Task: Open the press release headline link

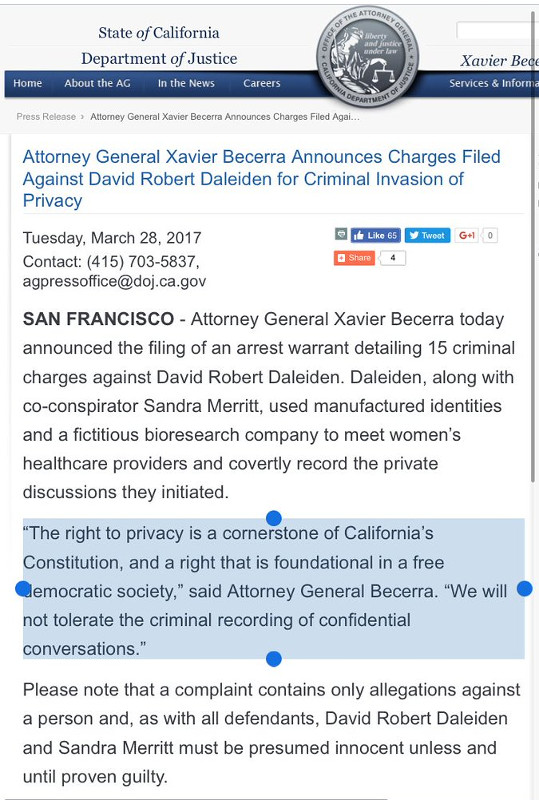Action: [261, 179]
